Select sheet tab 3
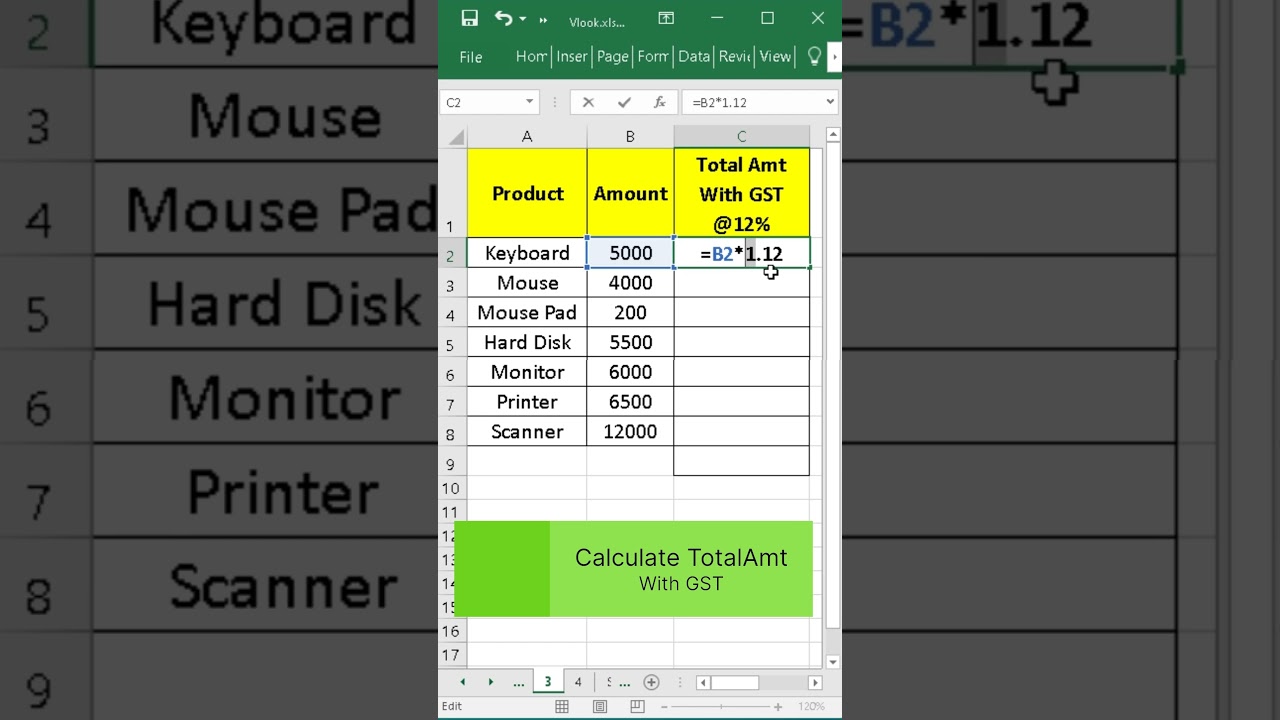1280x720 pixels. point(547,682)
